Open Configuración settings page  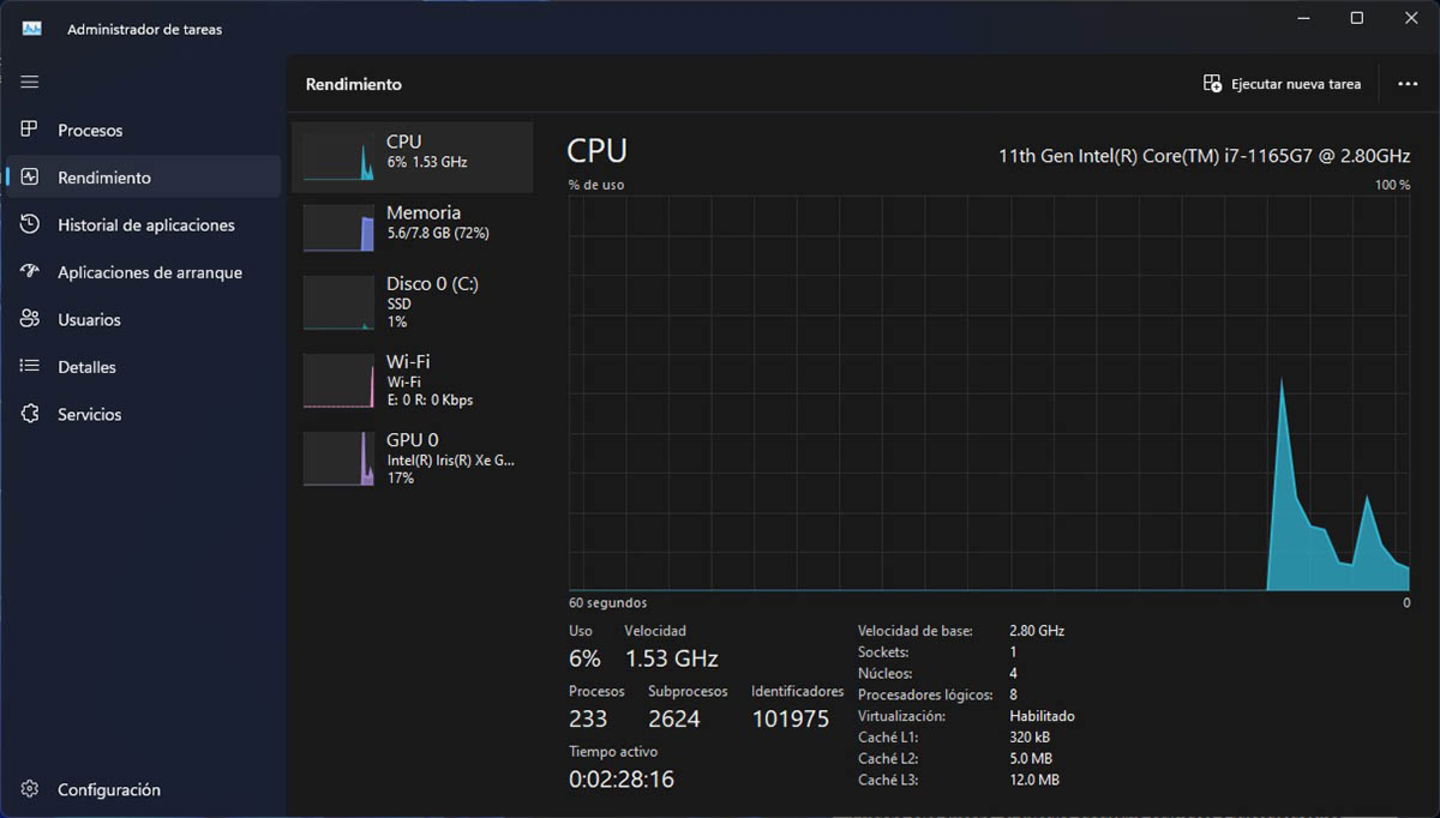143,789
